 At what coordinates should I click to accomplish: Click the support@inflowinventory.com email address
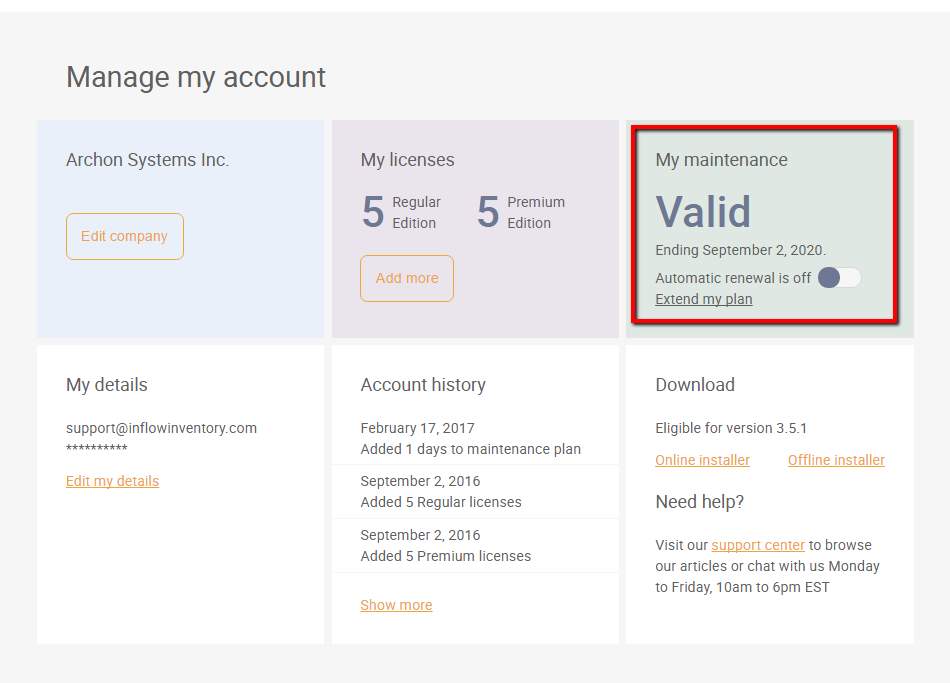point(162,428)
